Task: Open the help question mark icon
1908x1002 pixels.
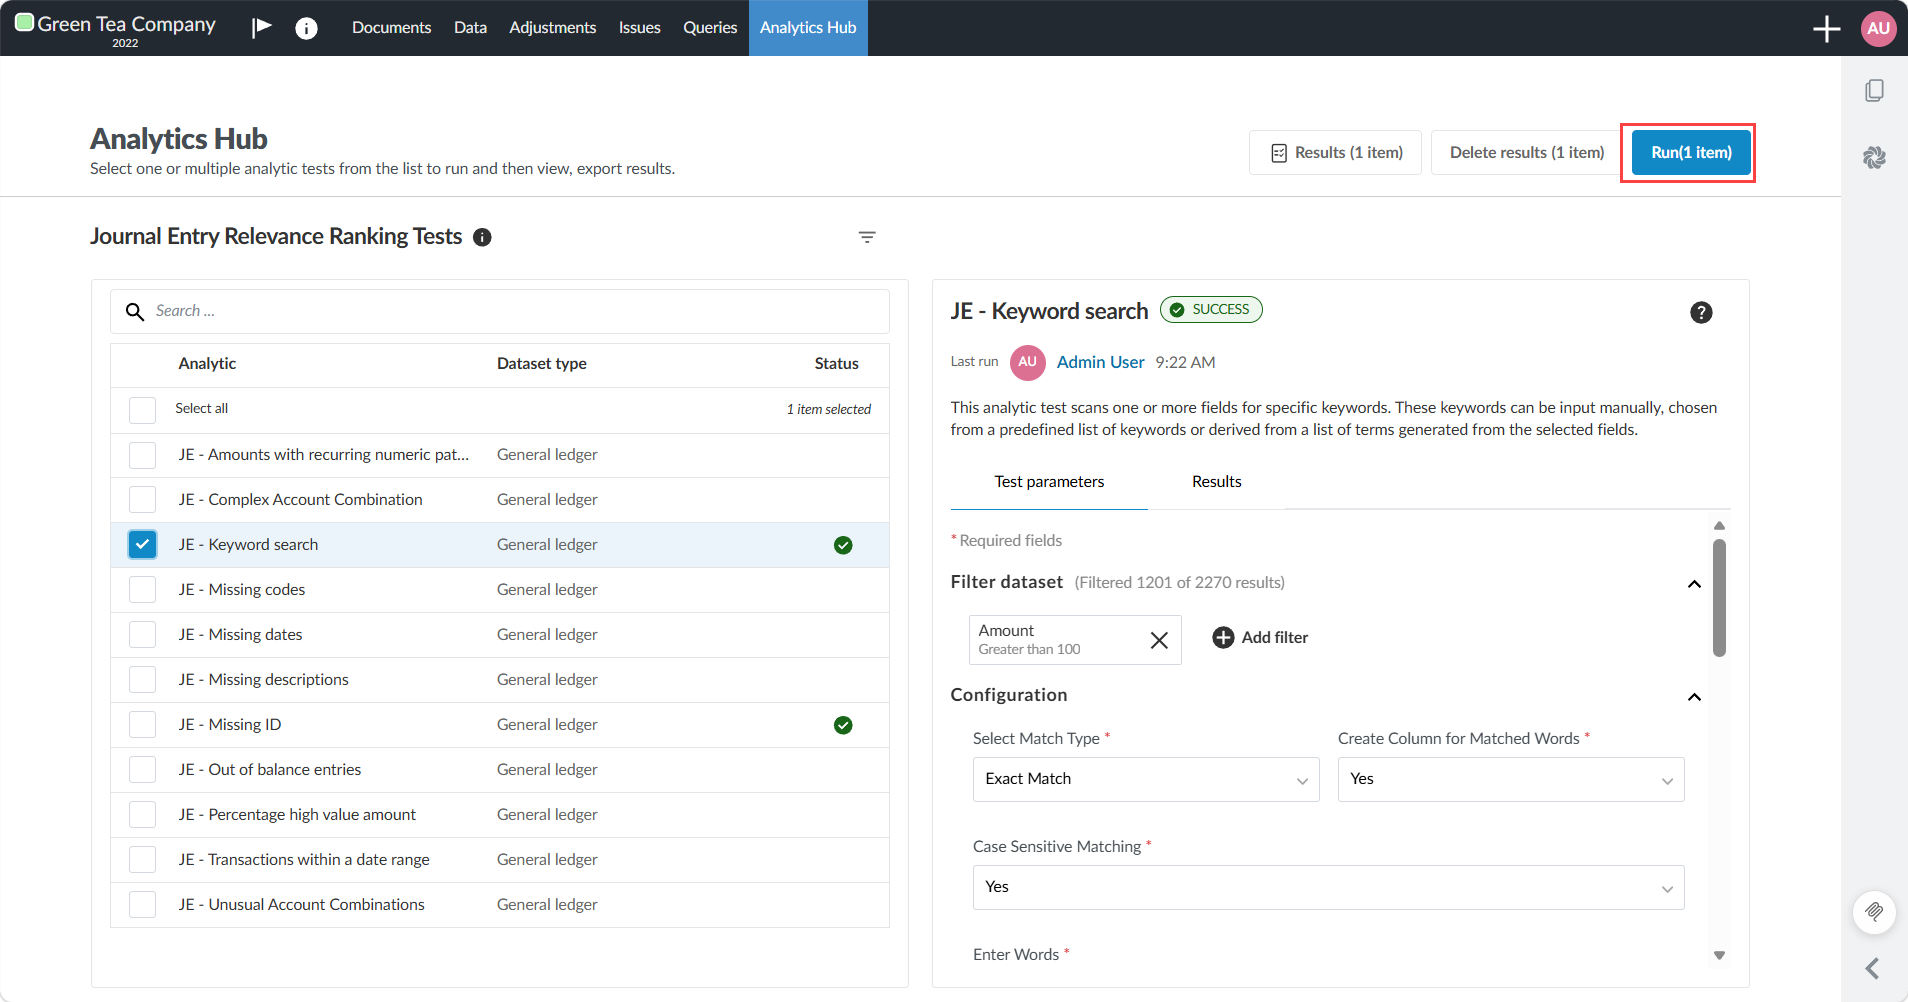Action: click(1701, 313)
